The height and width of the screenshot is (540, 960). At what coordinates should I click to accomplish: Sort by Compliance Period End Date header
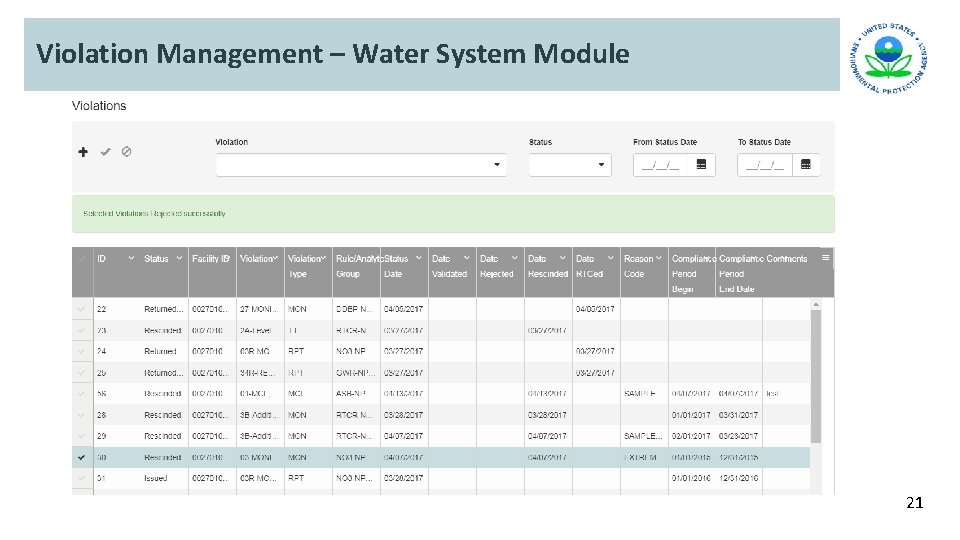point(739,274)
